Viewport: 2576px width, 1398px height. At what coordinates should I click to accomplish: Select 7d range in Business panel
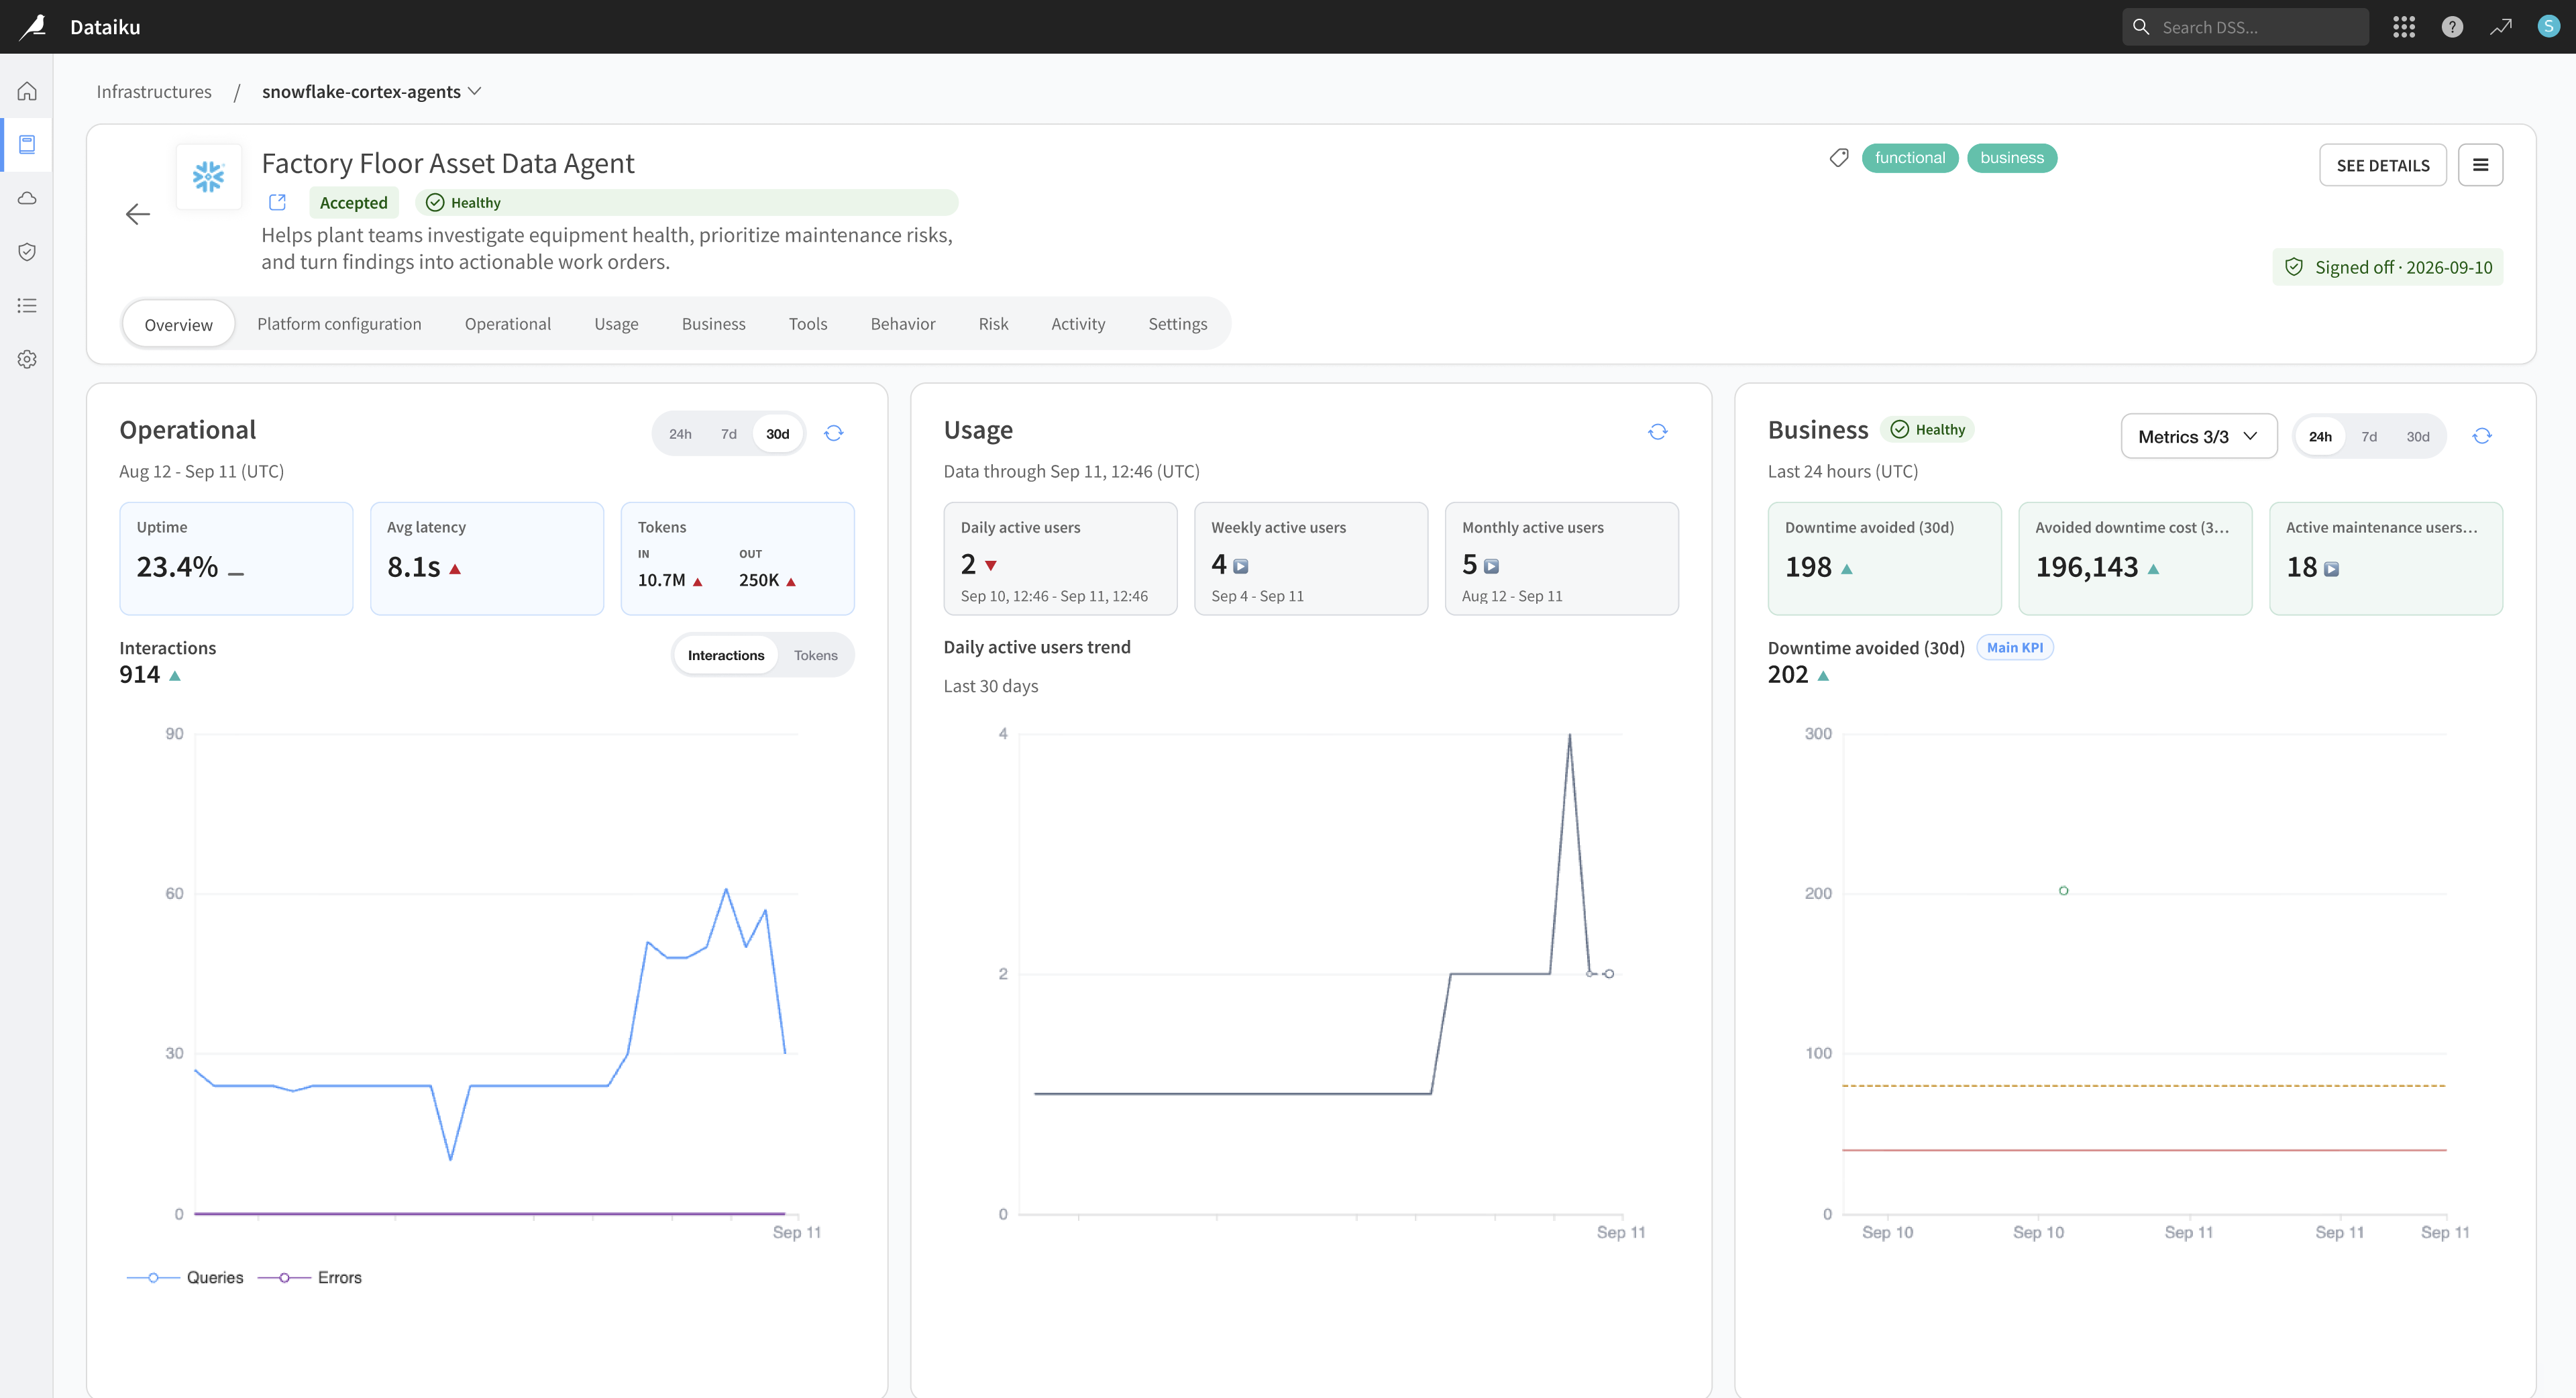2369,436
